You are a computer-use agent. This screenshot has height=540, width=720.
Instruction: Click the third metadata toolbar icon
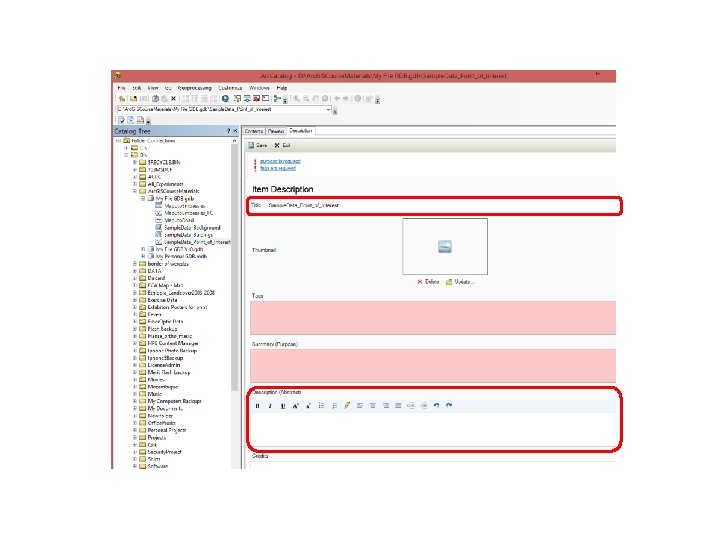(141, 120)
